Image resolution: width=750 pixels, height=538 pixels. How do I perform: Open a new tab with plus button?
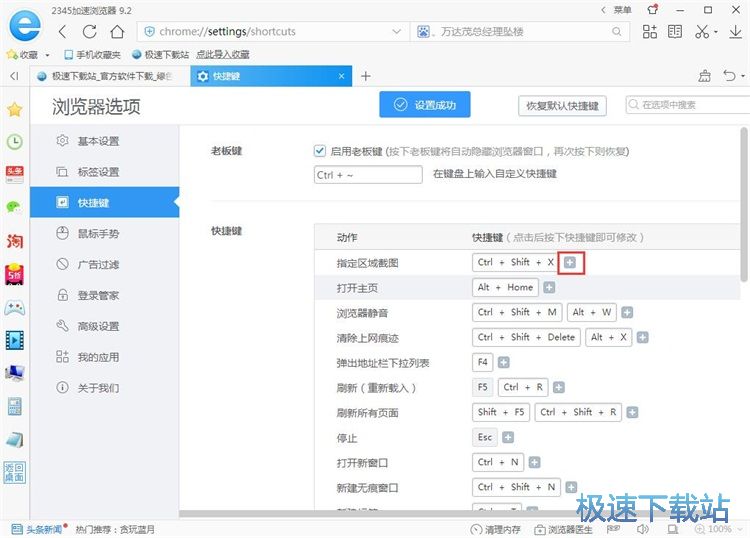pos(366,76)
